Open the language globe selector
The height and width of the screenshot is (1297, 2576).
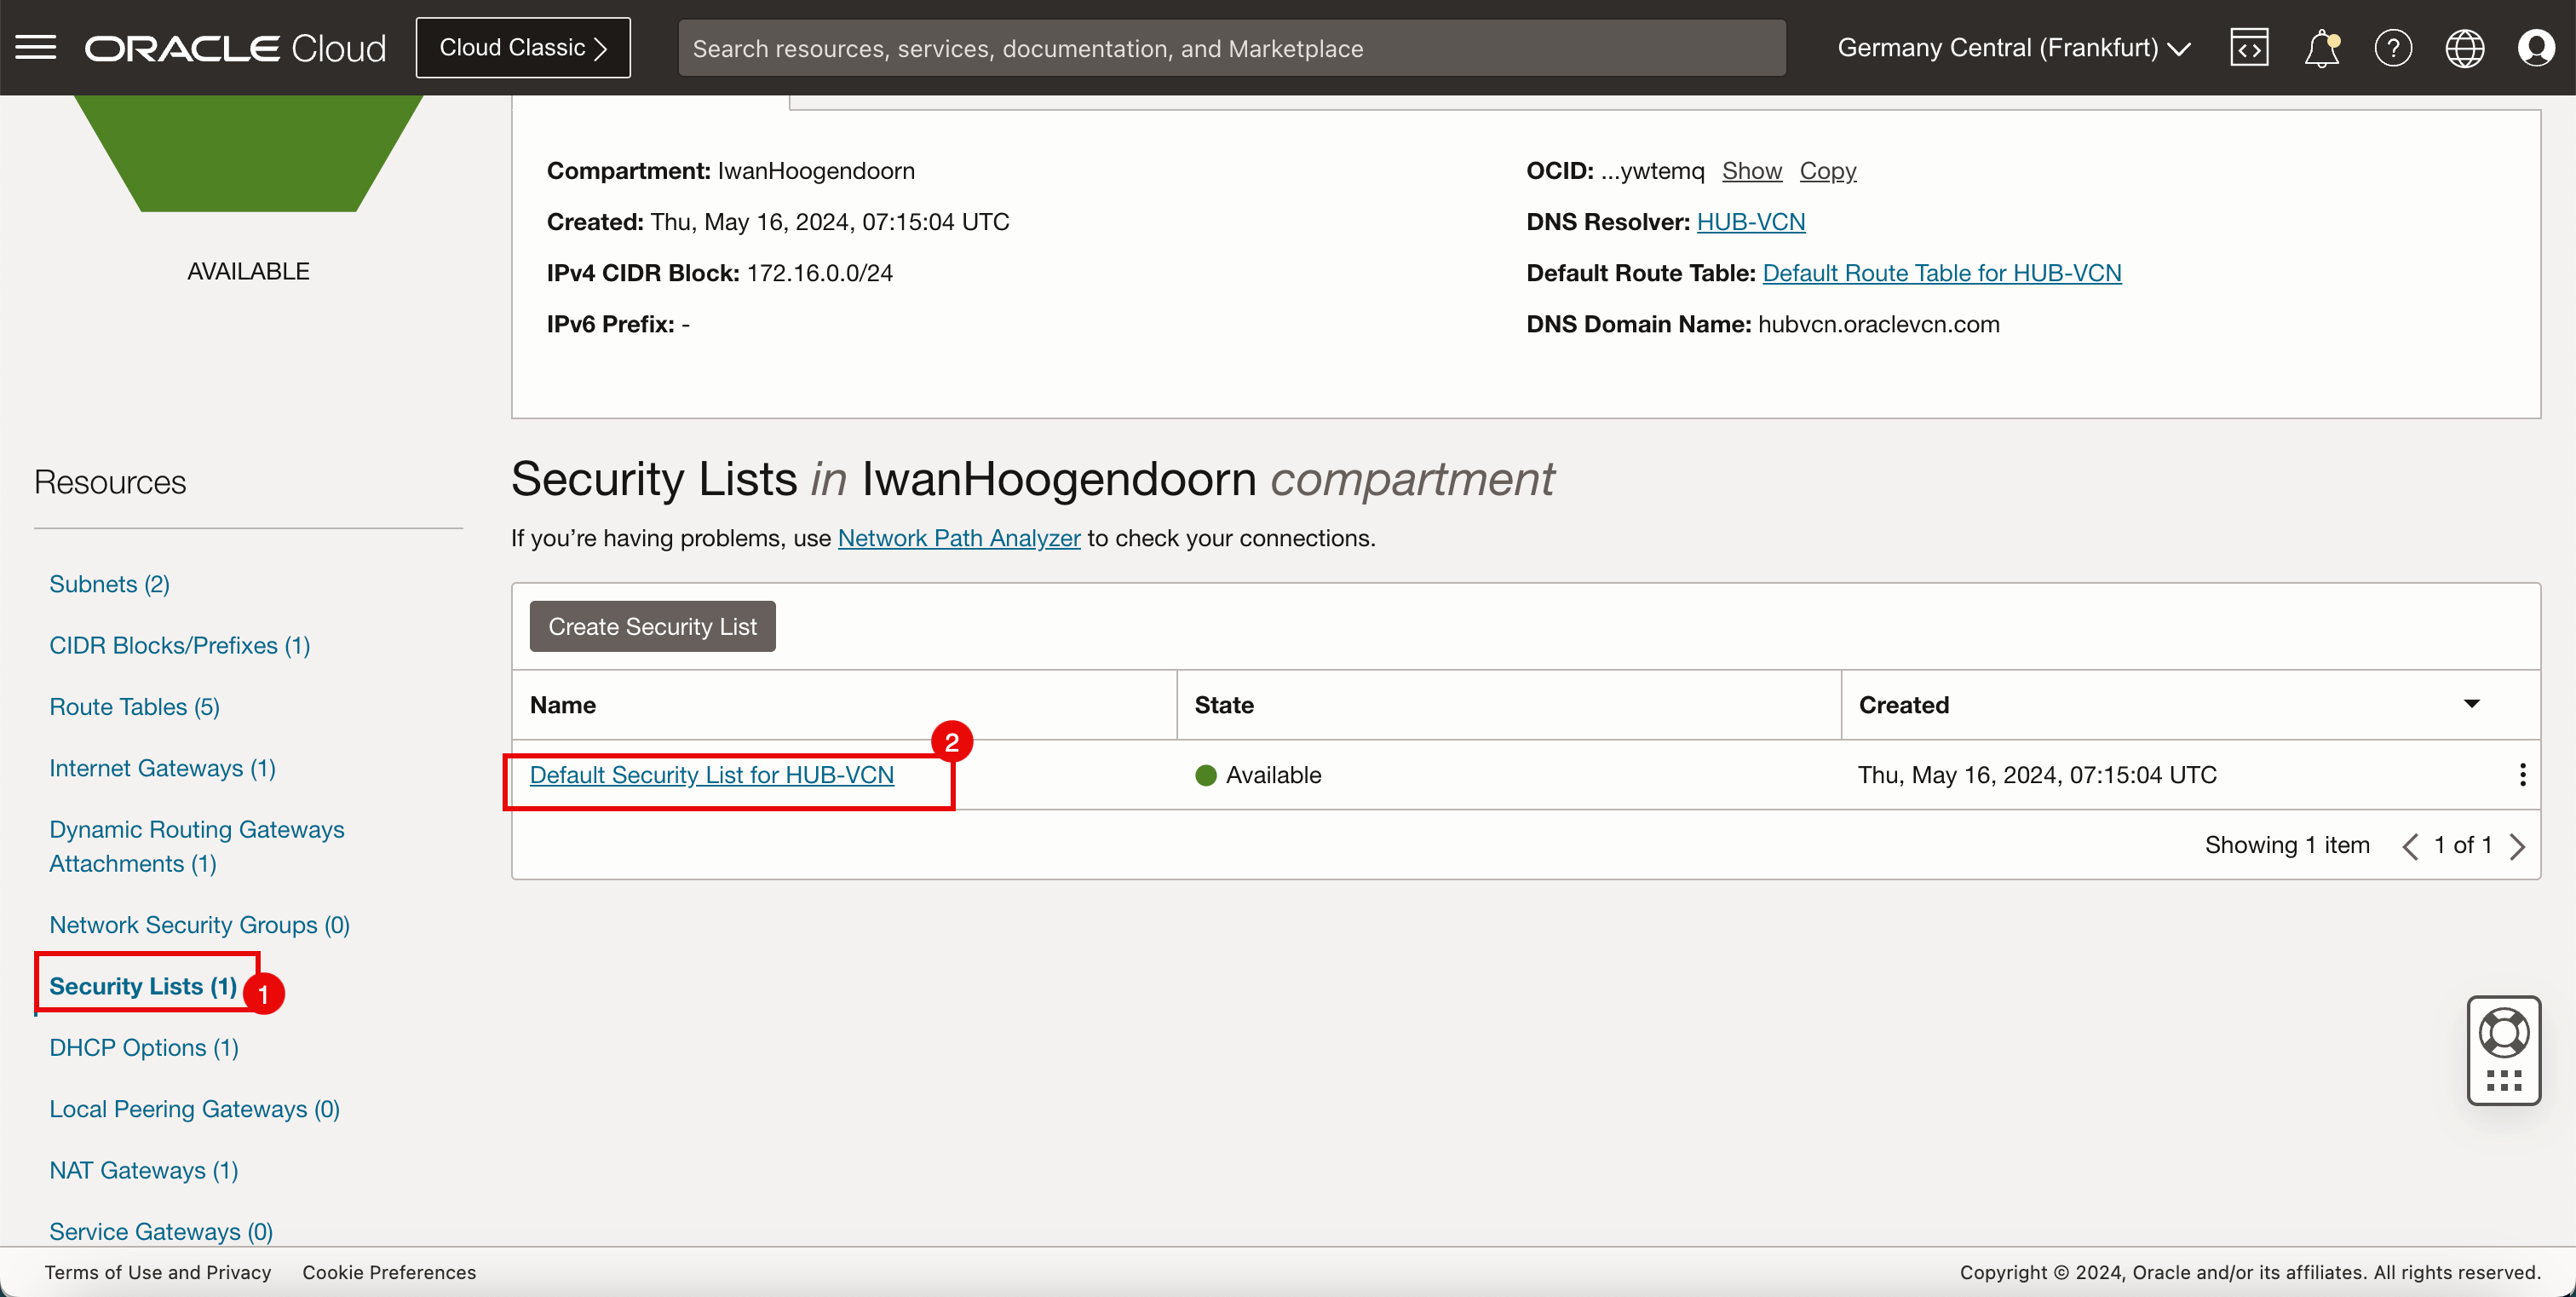tap(2464, 47)
